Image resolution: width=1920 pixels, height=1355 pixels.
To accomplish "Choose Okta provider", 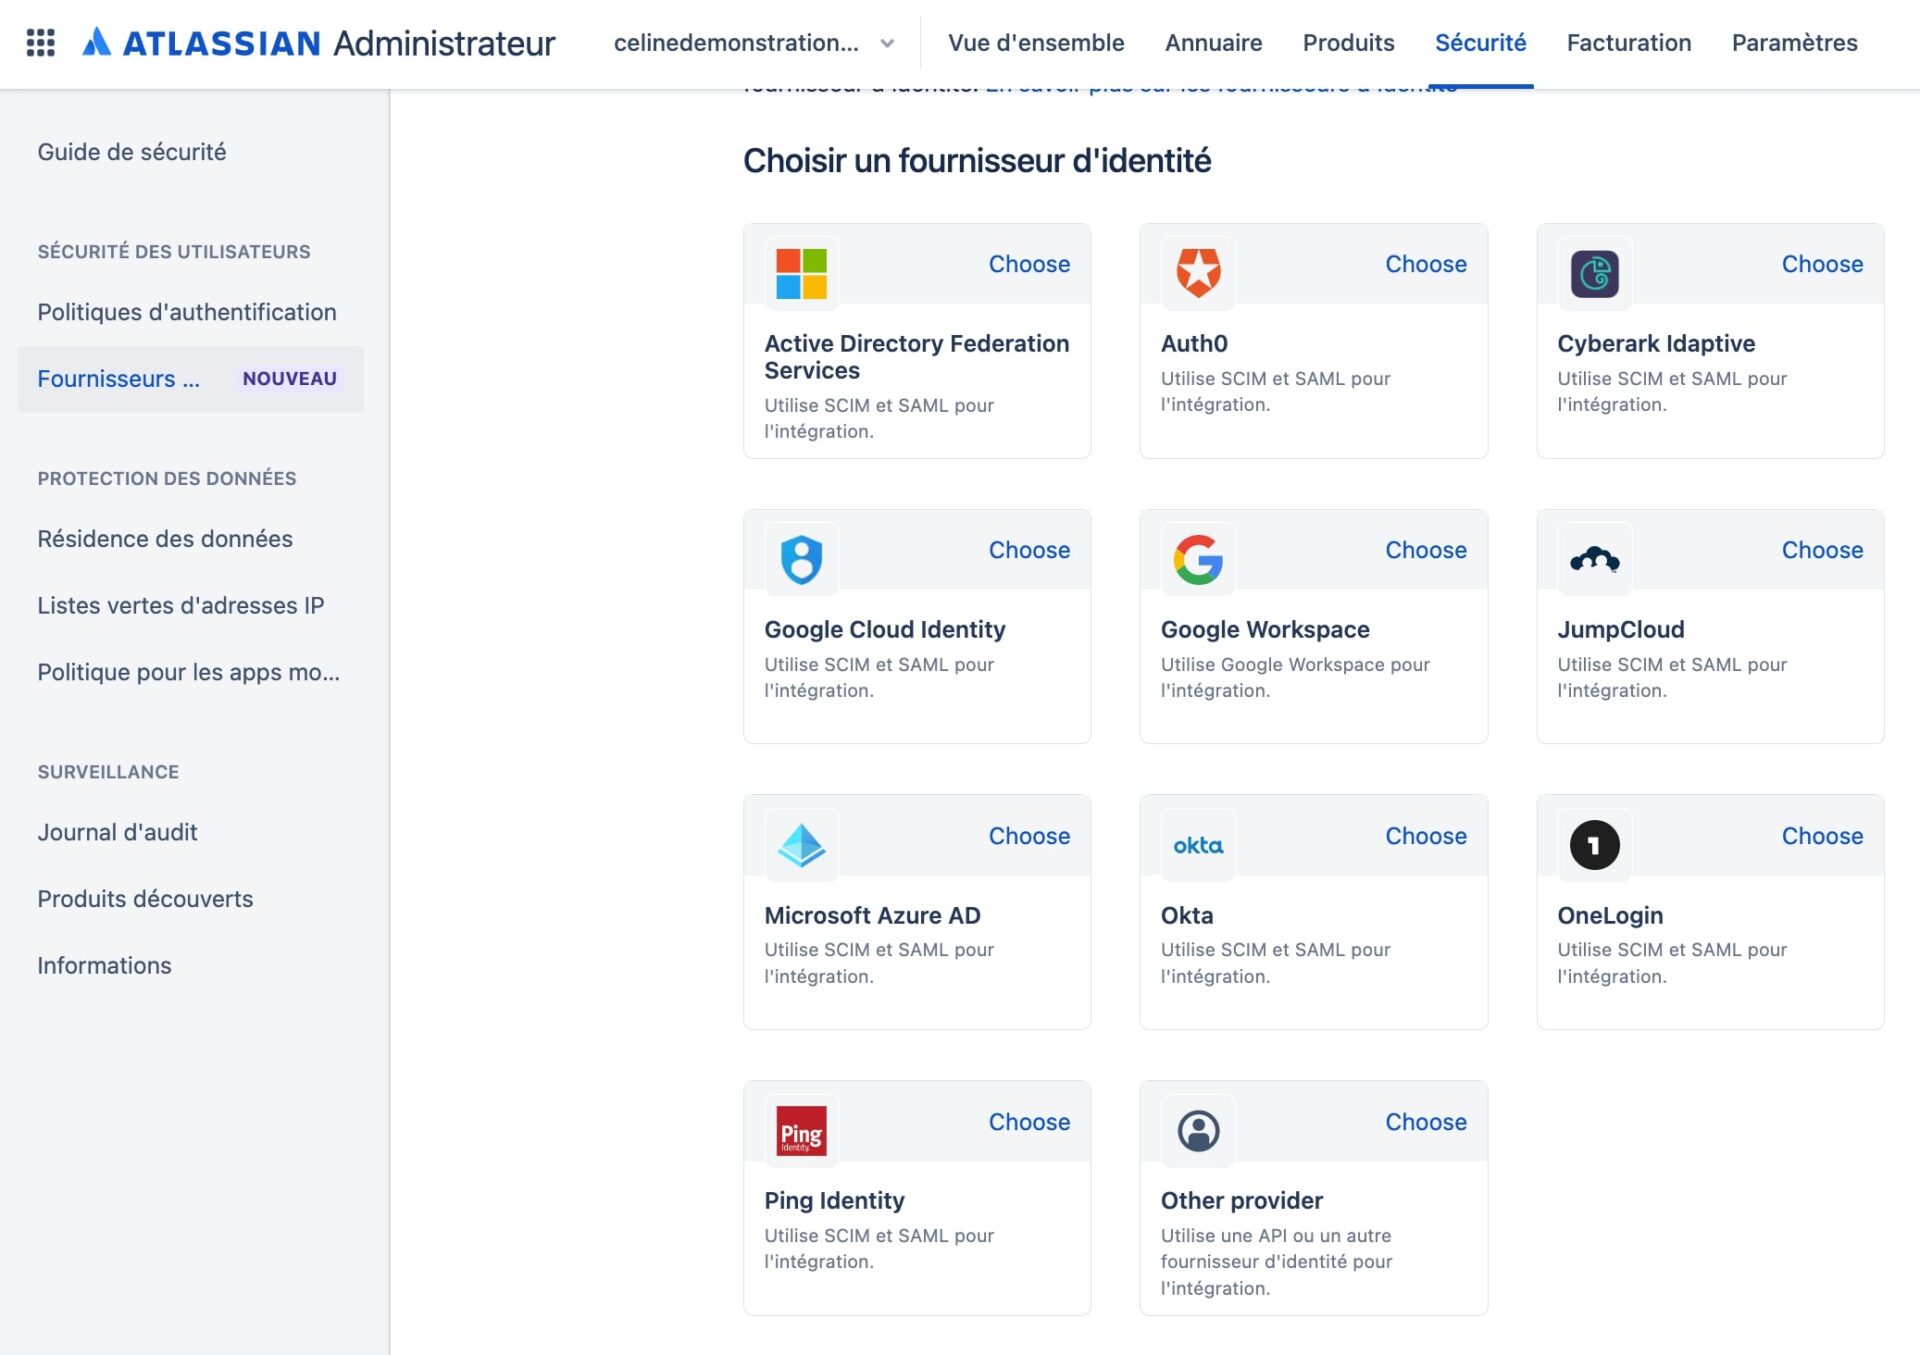I will 1426,836.
